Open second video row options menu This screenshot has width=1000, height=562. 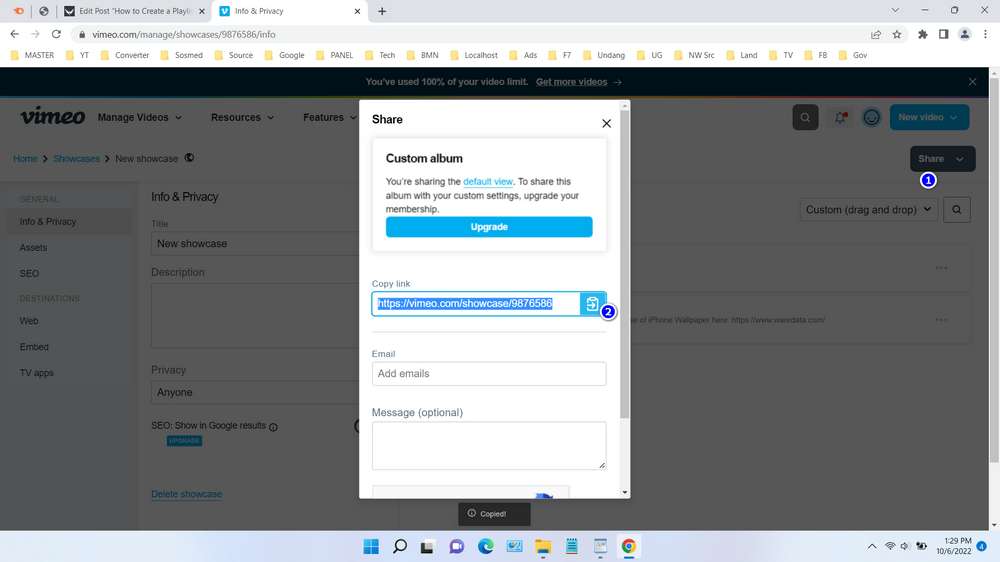(941, 320)
